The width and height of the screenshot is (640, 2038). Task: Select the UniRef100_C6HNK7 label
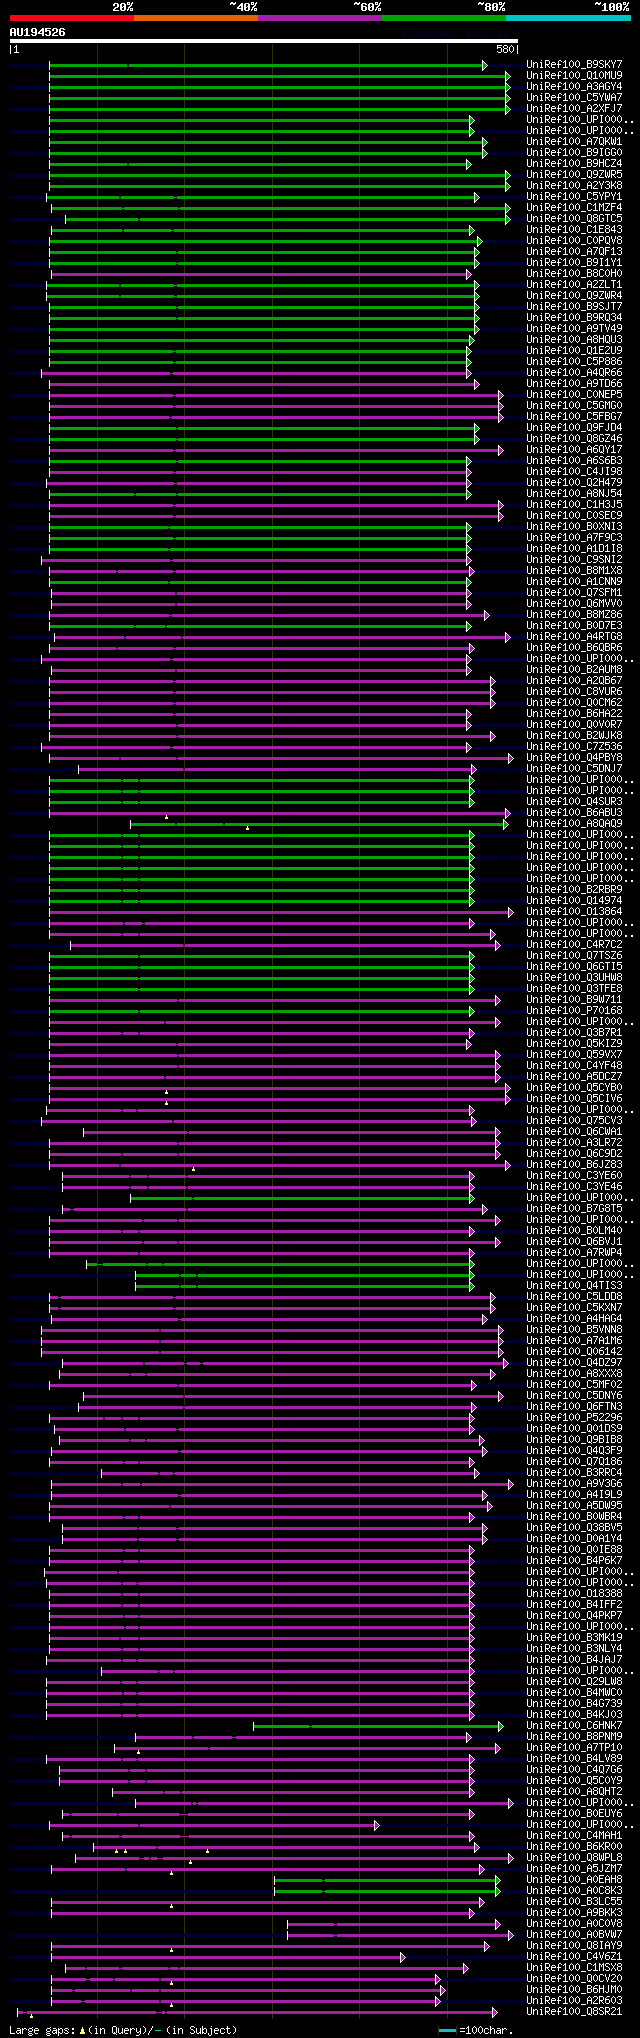[574, 1725]
